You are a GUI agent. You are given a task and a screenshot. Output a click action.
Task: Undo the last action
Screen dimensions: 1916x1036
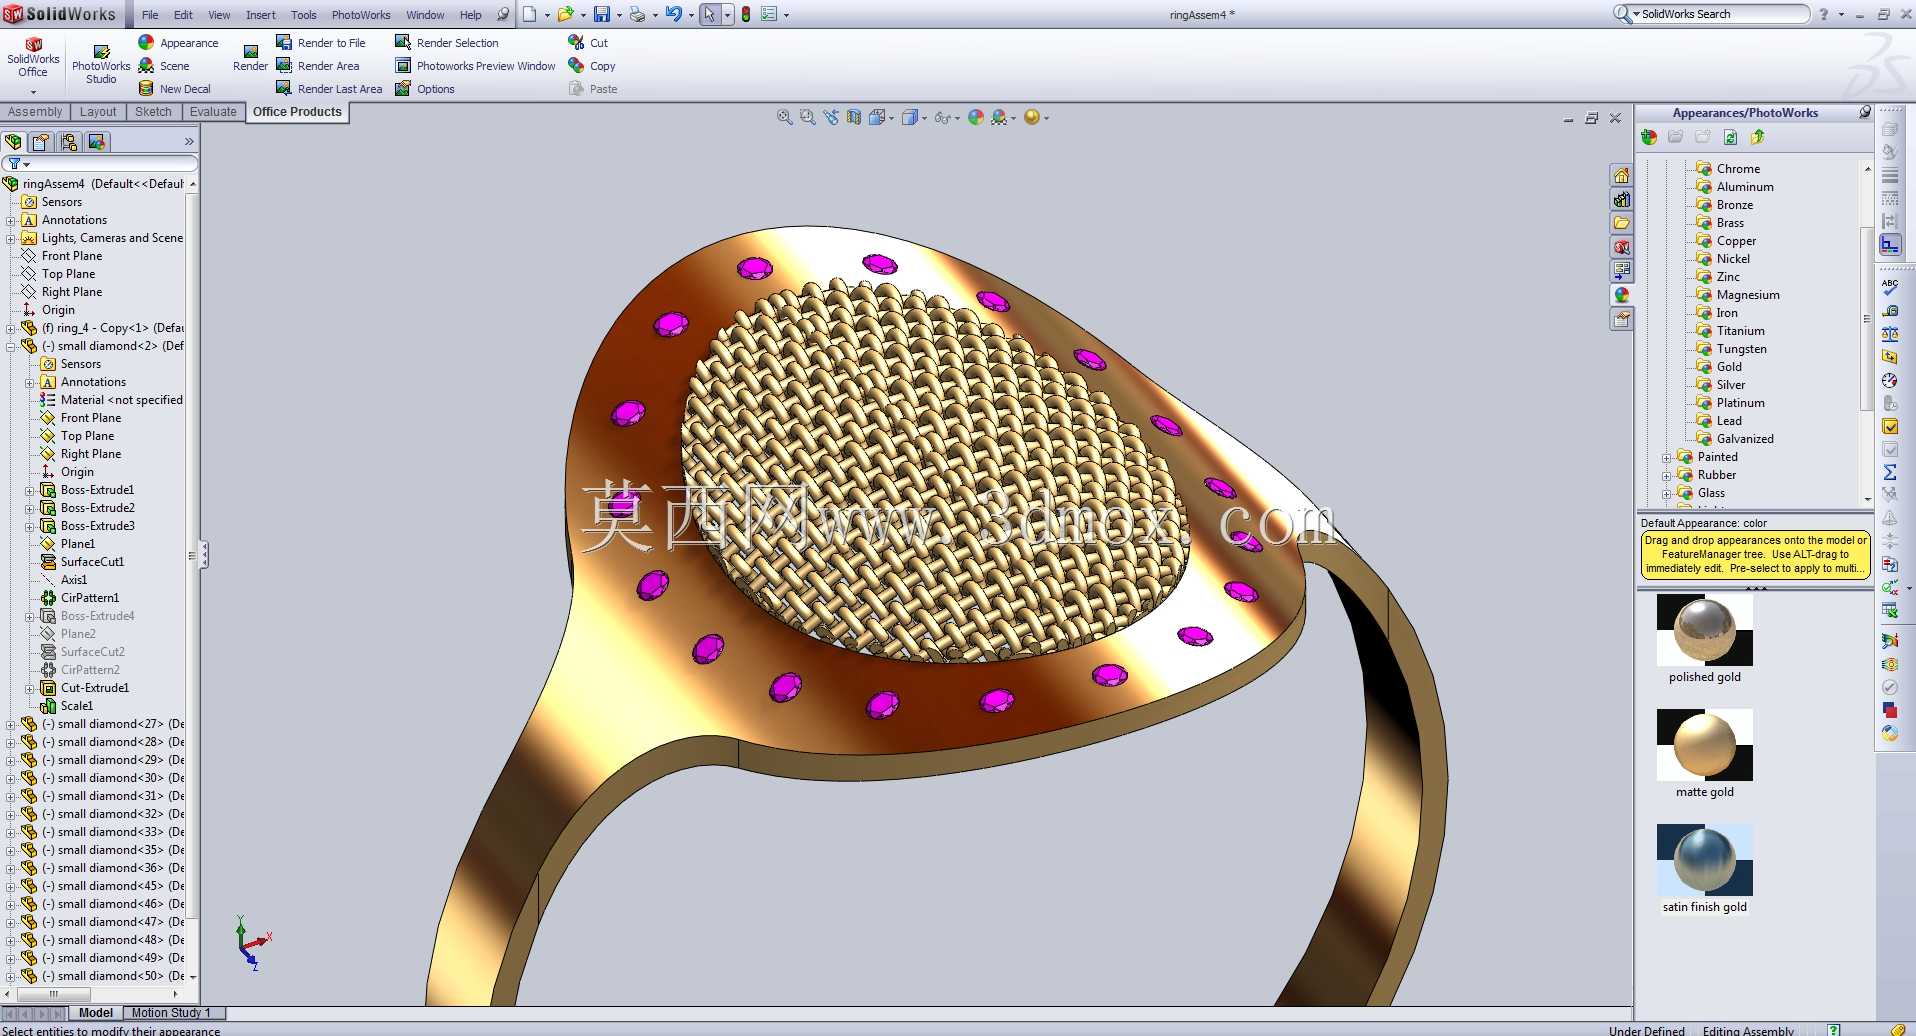[x=674, y=14]
